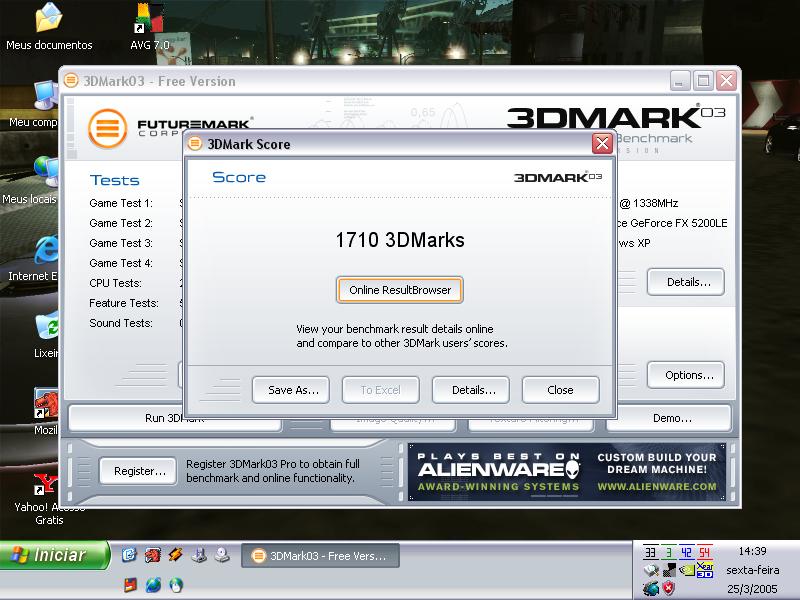Click the network globe tray icon

click(x=651, y=588)
